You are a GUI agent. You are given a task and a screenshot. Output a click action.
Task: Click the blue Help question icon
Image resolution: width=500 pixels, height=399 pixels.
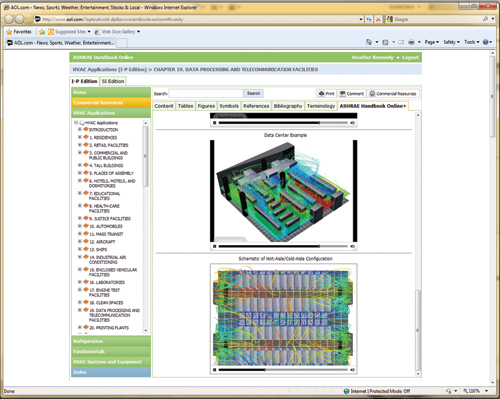(x=486, y=42)
